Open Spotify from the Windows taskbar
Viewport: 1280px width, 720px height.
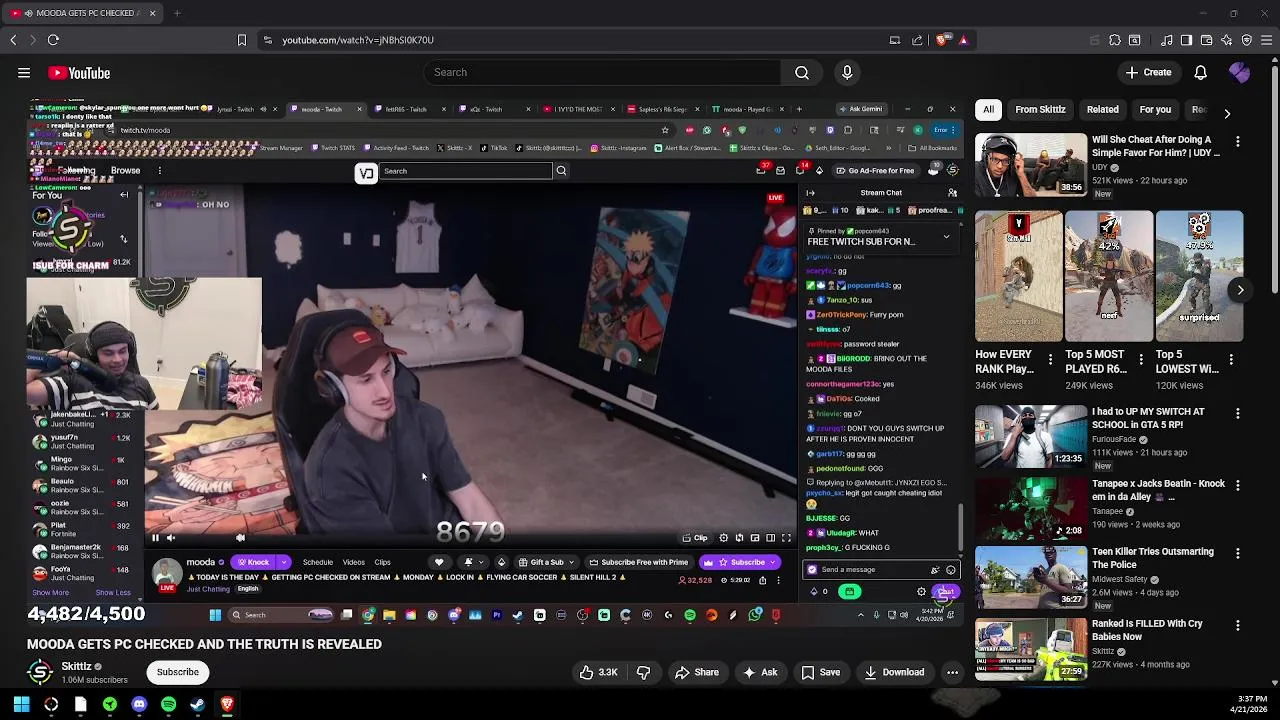click(168, 704)
